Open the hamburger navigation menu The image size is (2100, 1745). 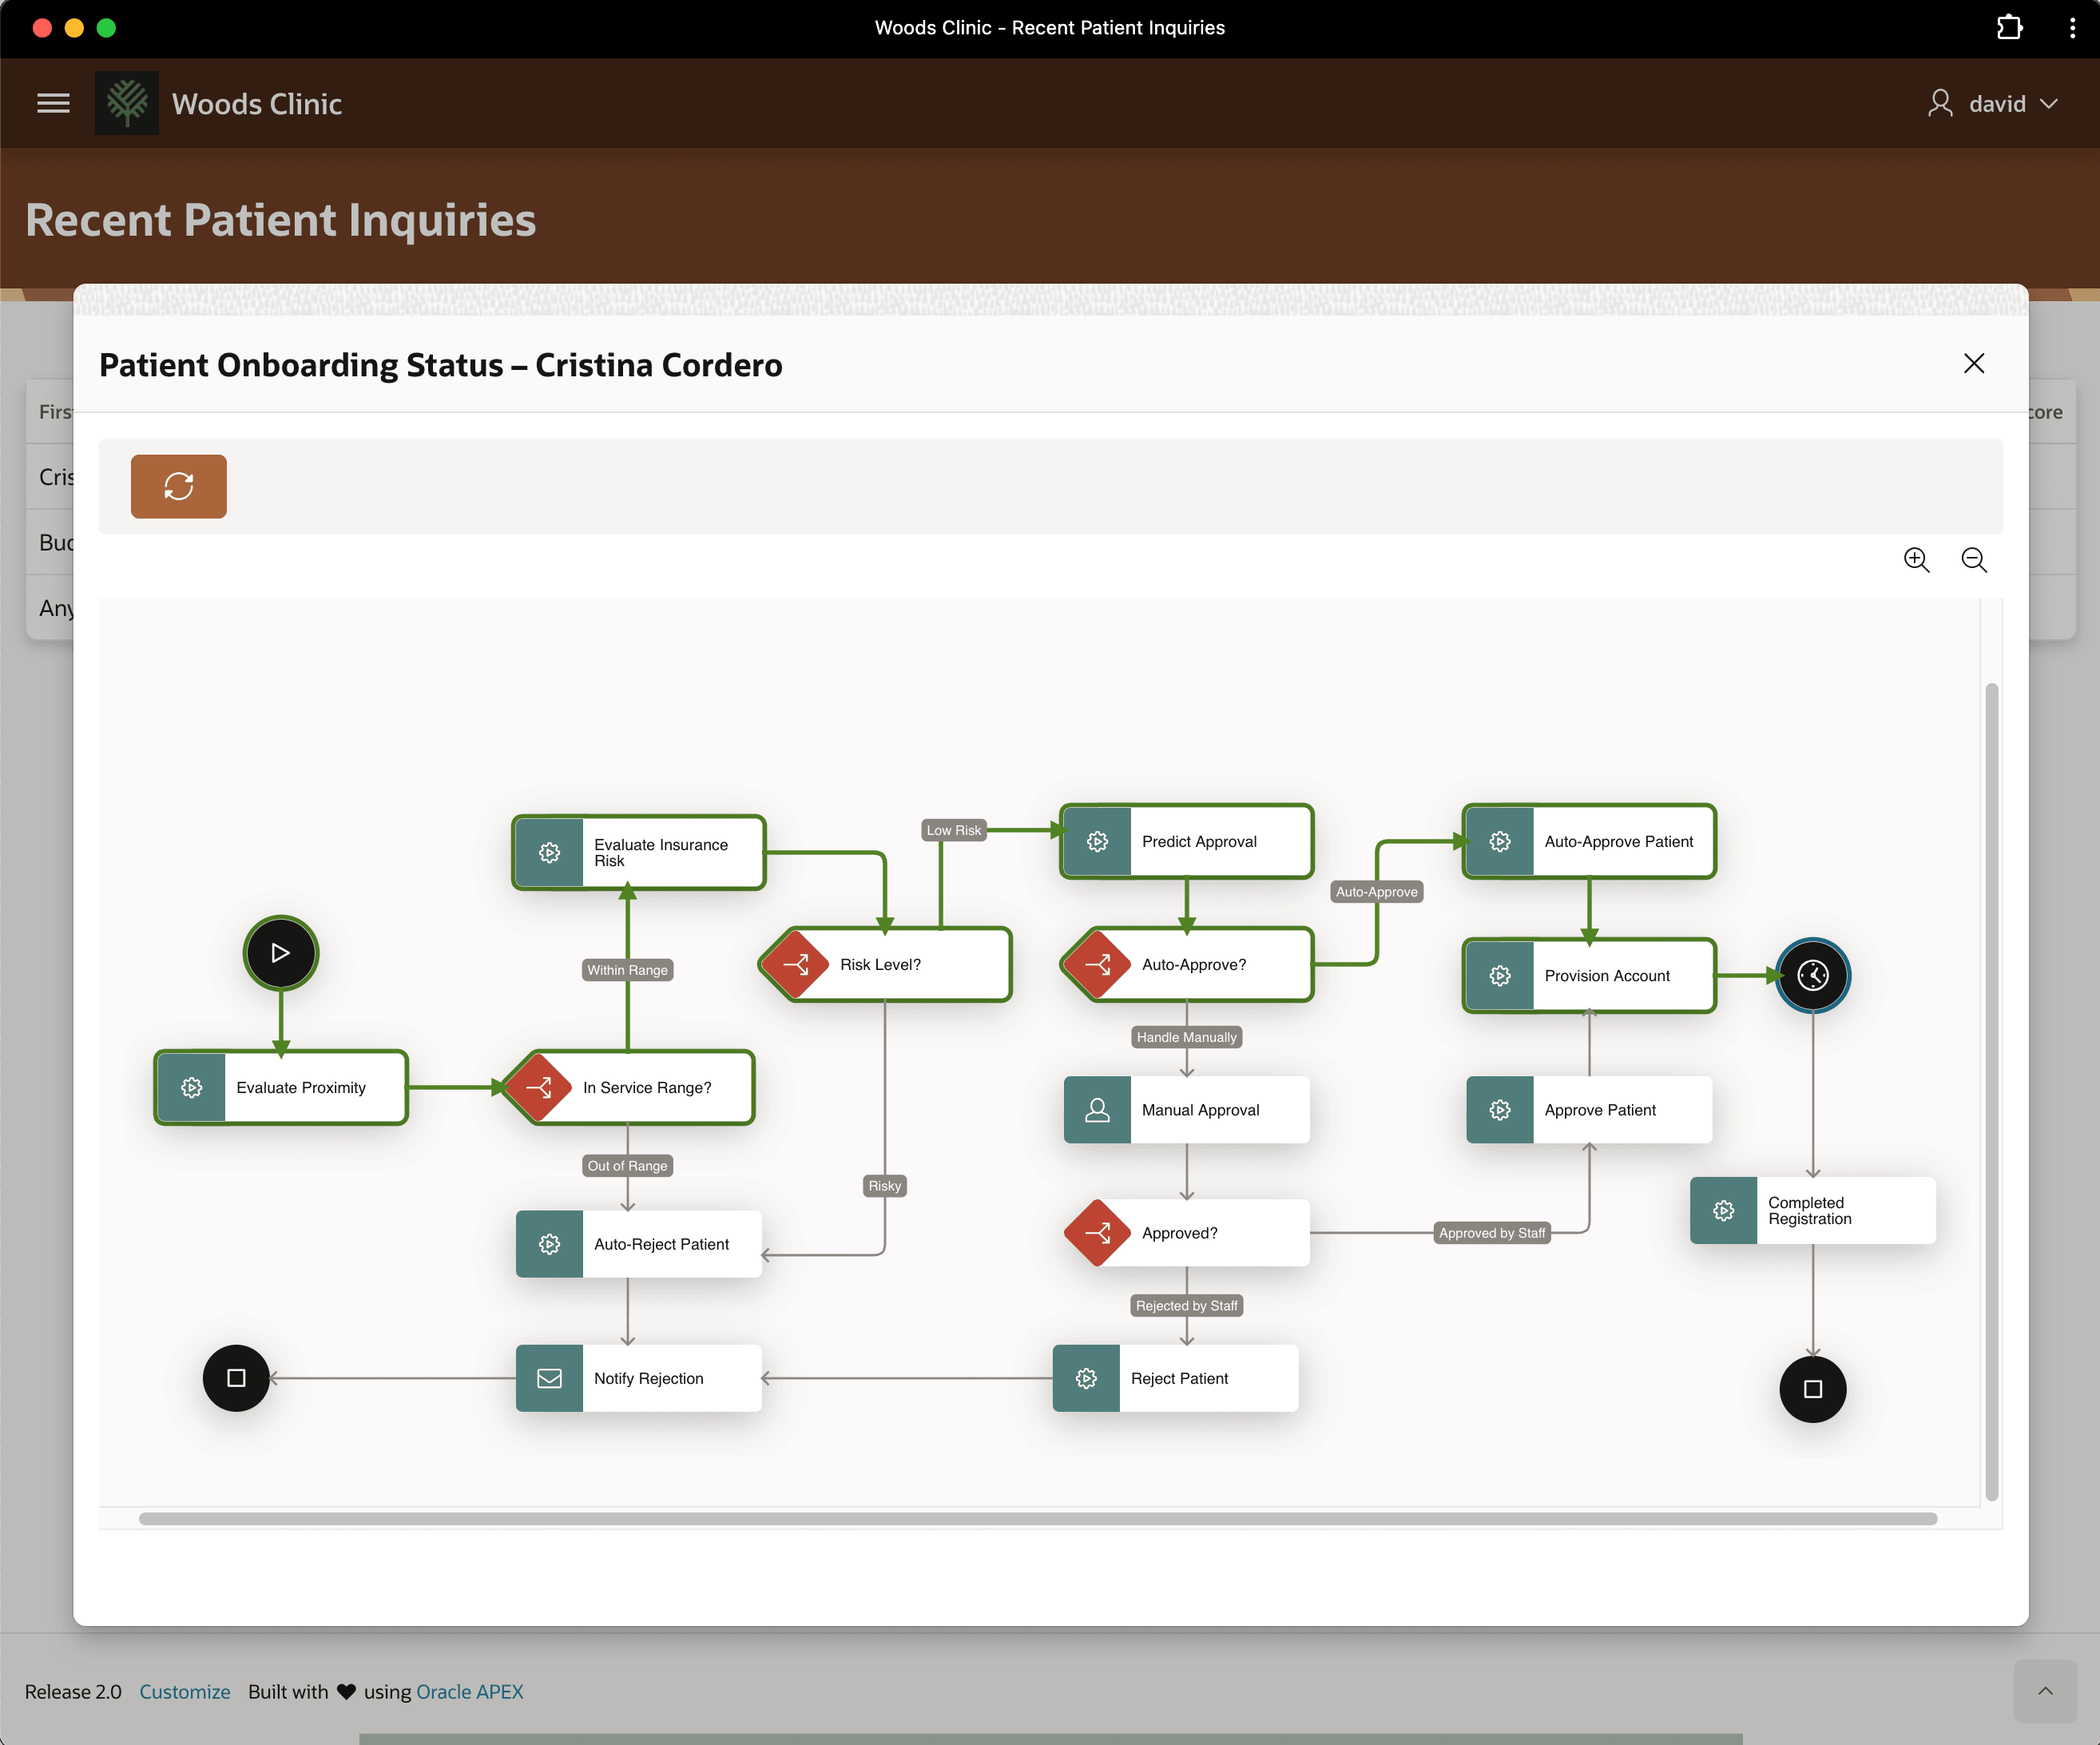pyautogui.click(x=53, y=103)
